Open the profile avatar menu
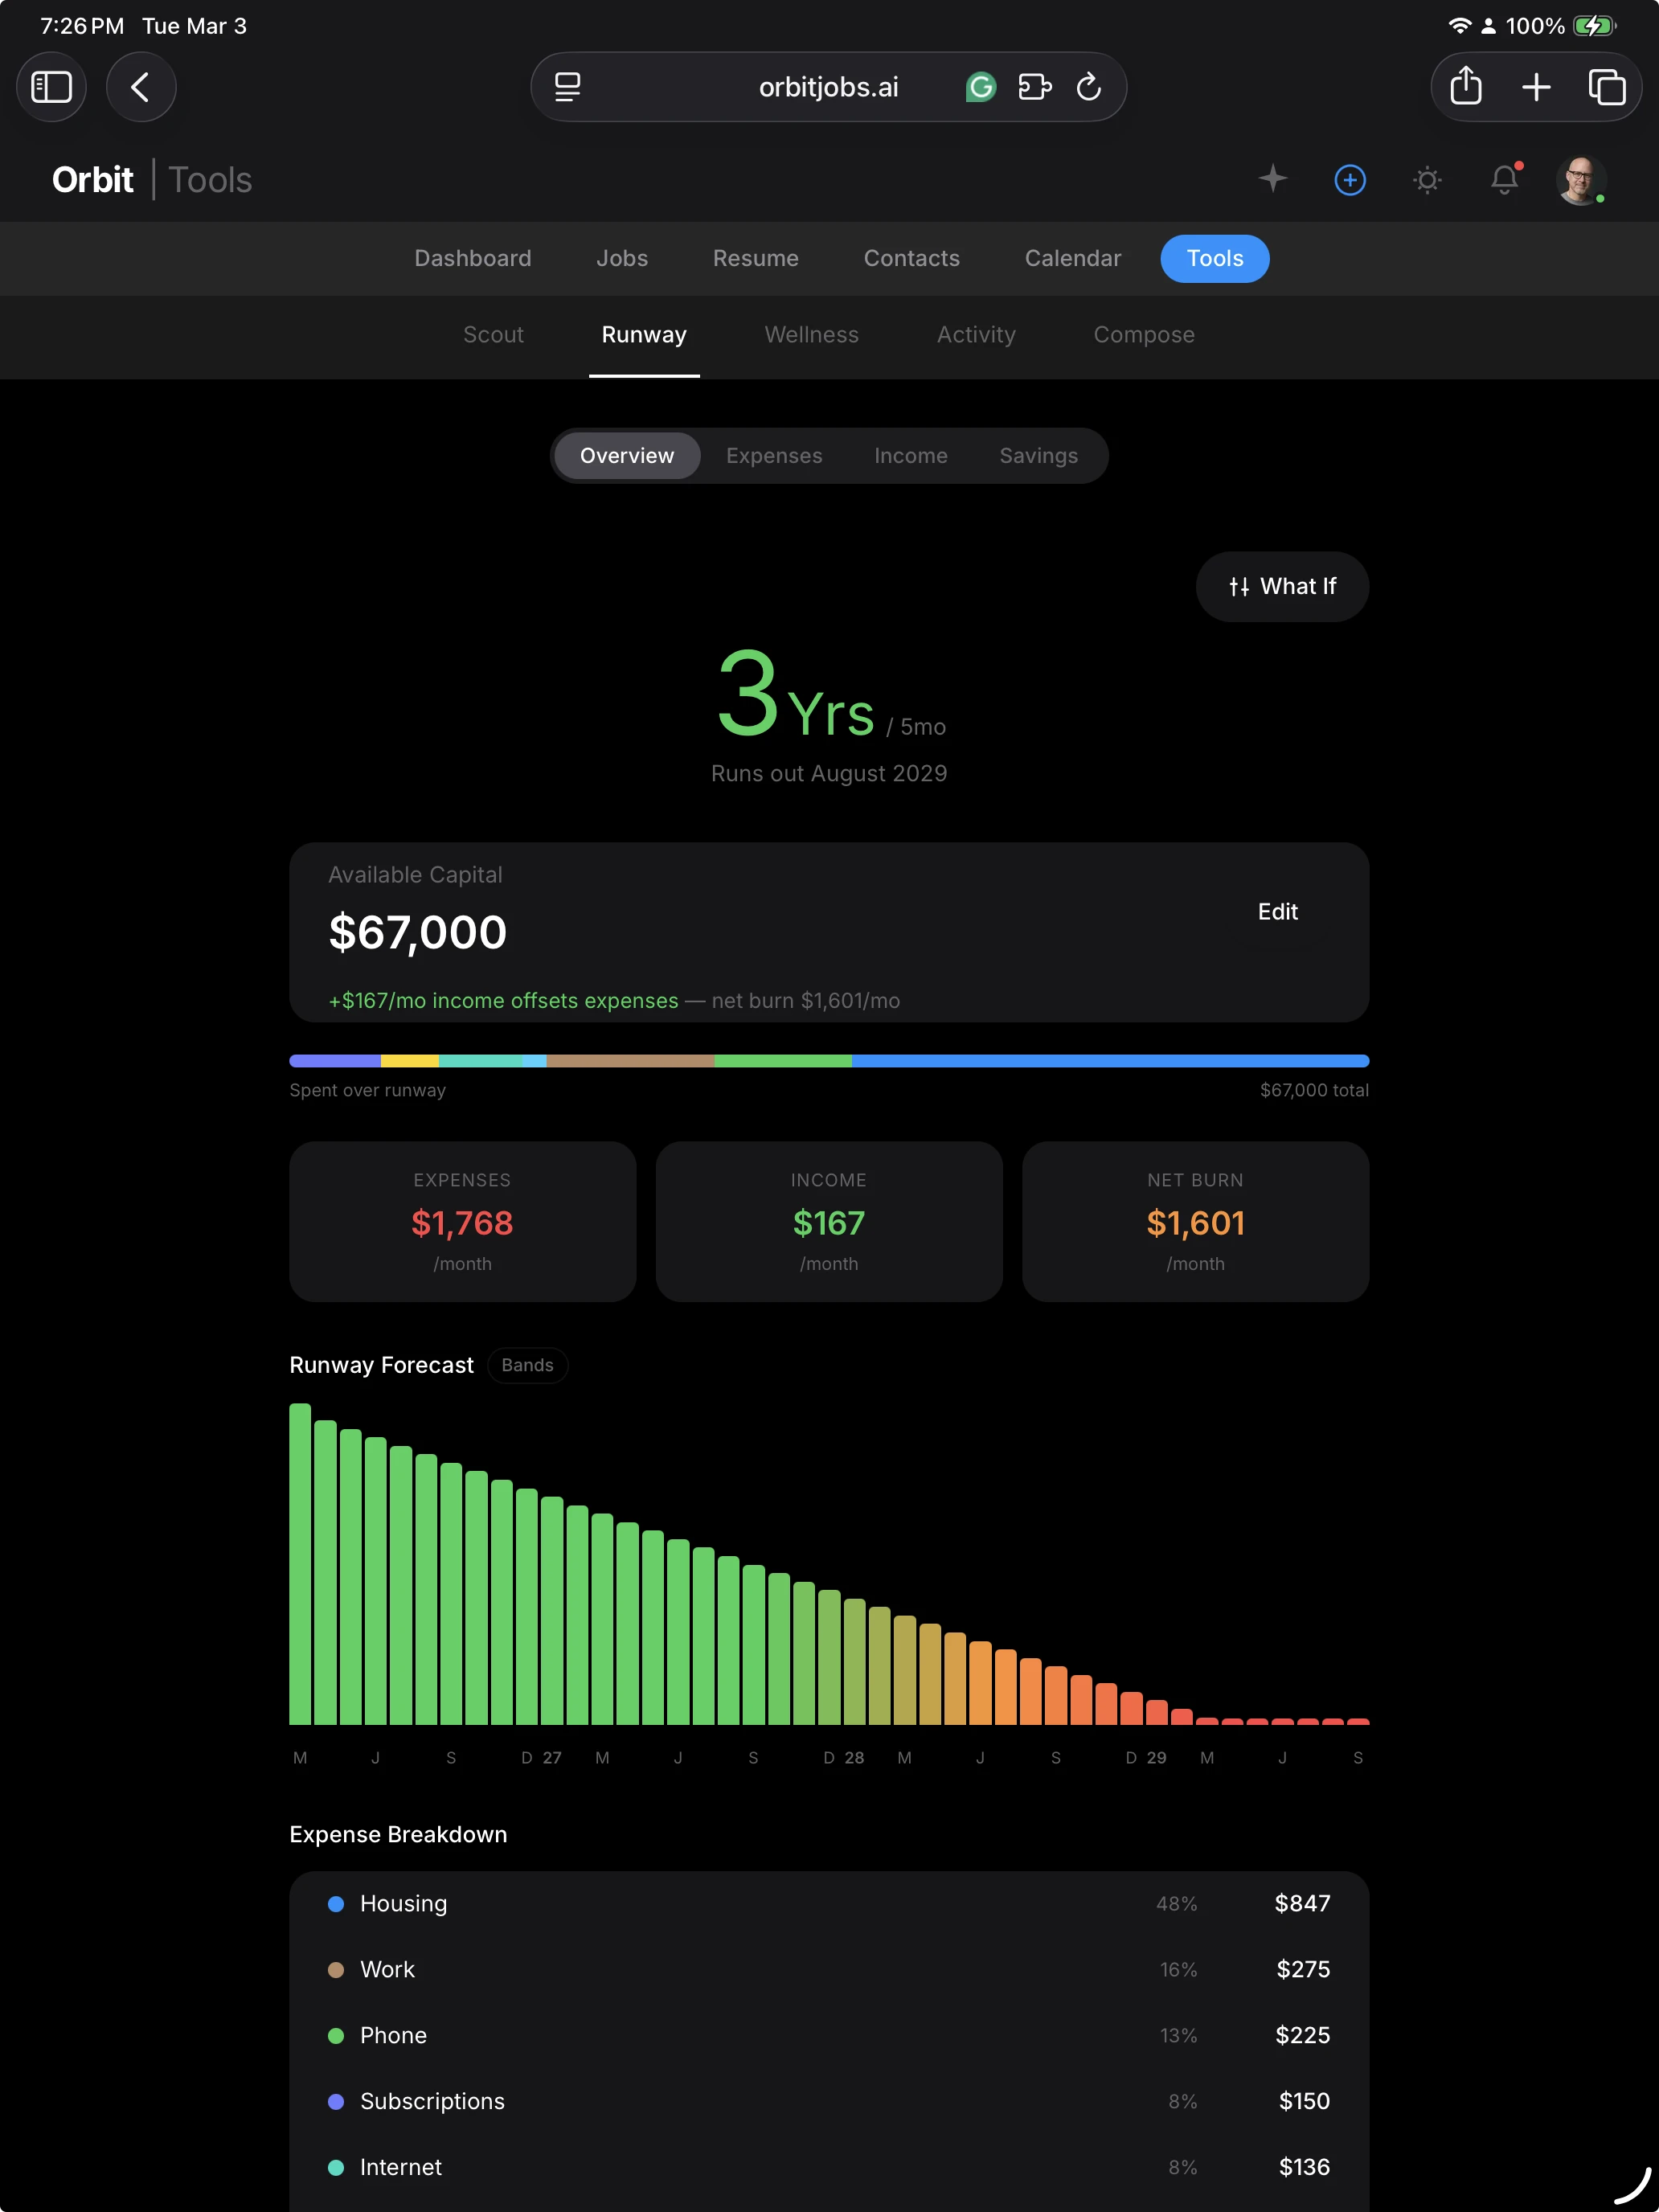The height and width of the screenshot is (2212, 1659). click(1580, 180)
